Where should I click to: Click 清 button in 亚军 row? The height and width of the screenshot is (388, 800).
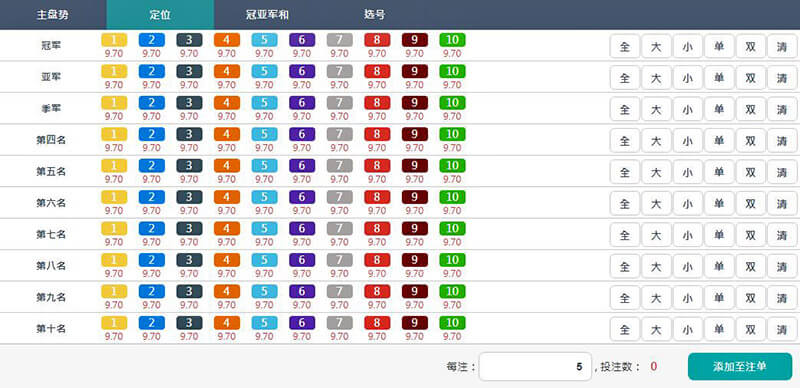click(782, 78)
